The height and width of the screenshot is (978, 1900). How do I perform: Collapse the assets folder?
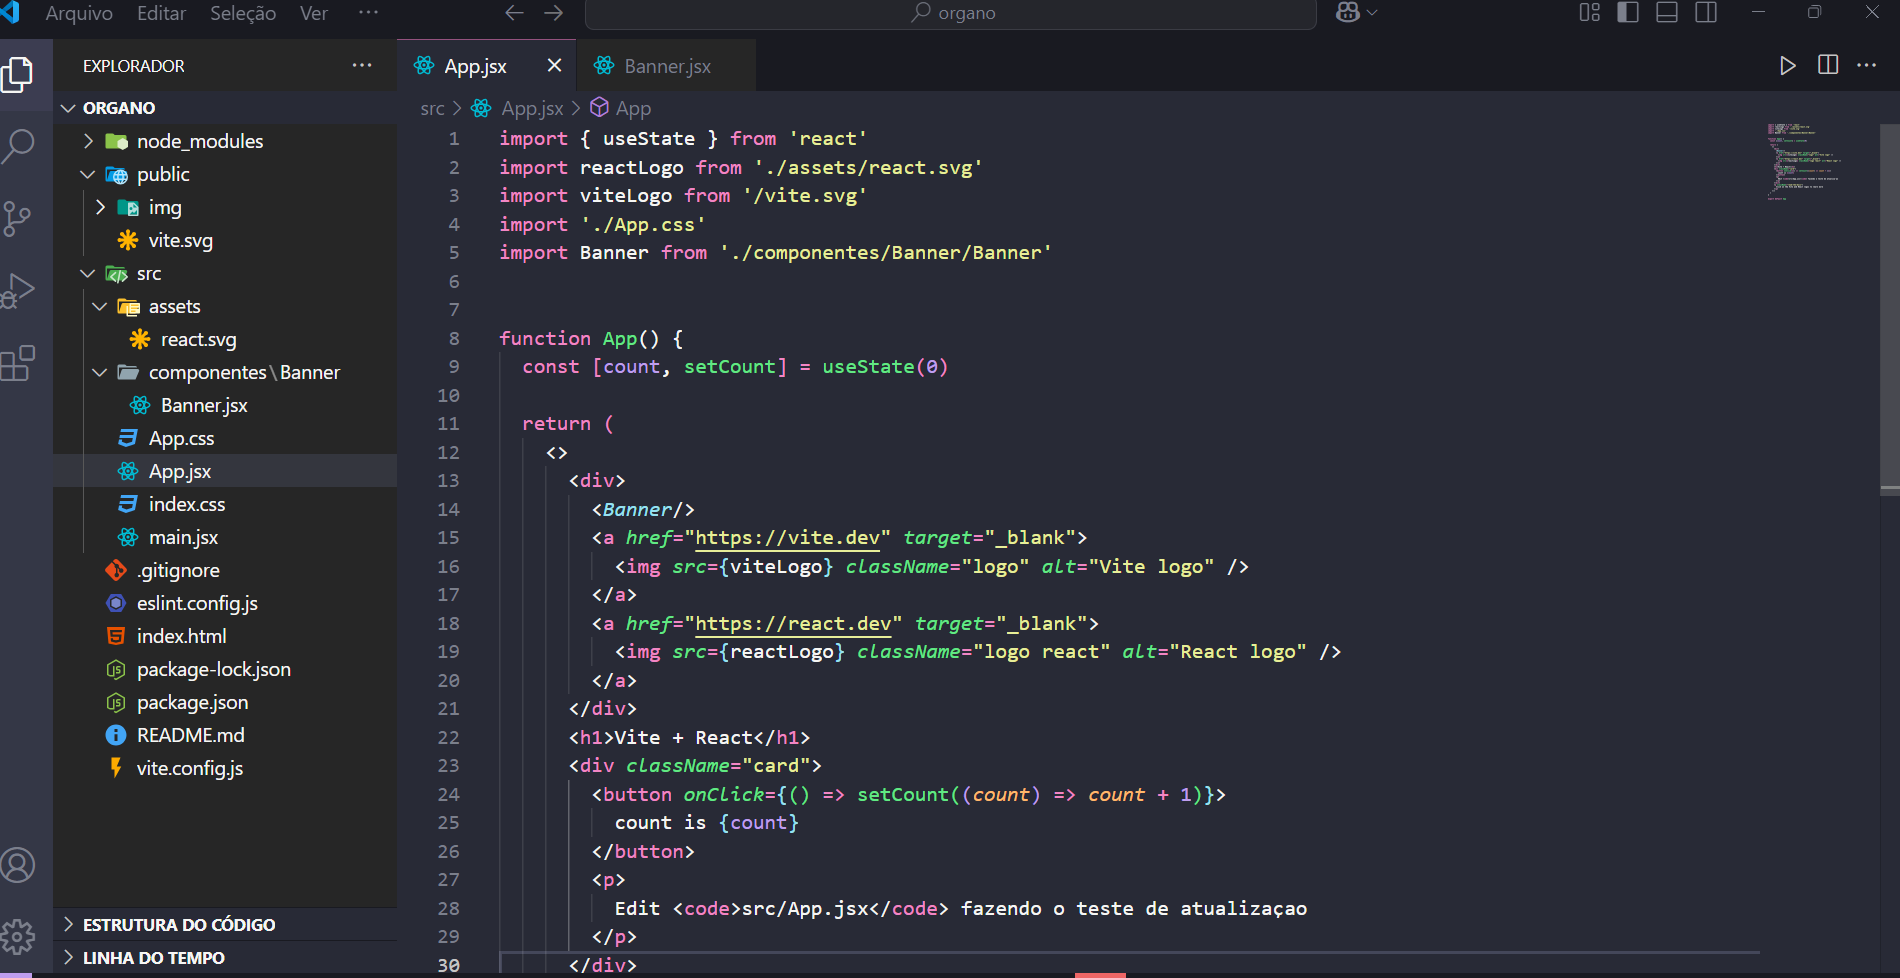100,306
